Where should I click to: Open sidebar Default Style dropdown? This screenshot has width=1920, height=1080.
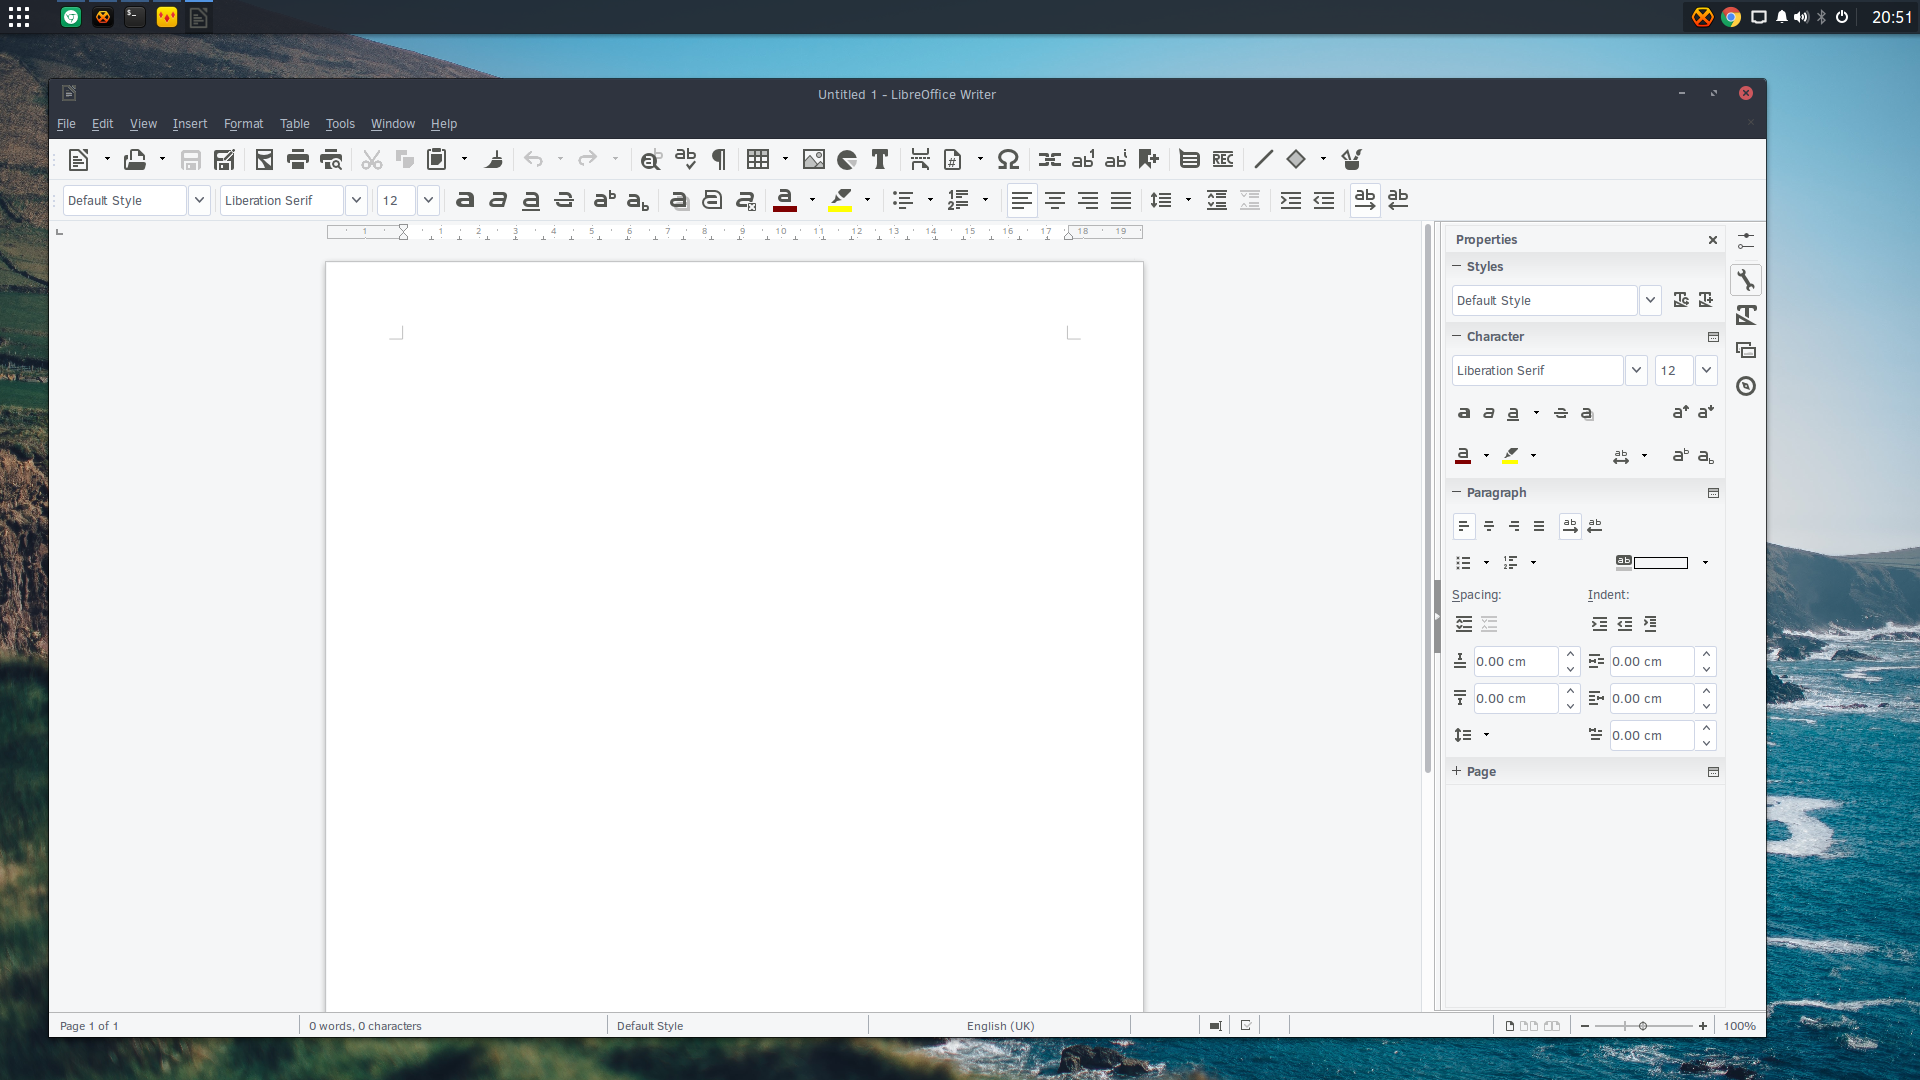click(x=1650, y=300)
